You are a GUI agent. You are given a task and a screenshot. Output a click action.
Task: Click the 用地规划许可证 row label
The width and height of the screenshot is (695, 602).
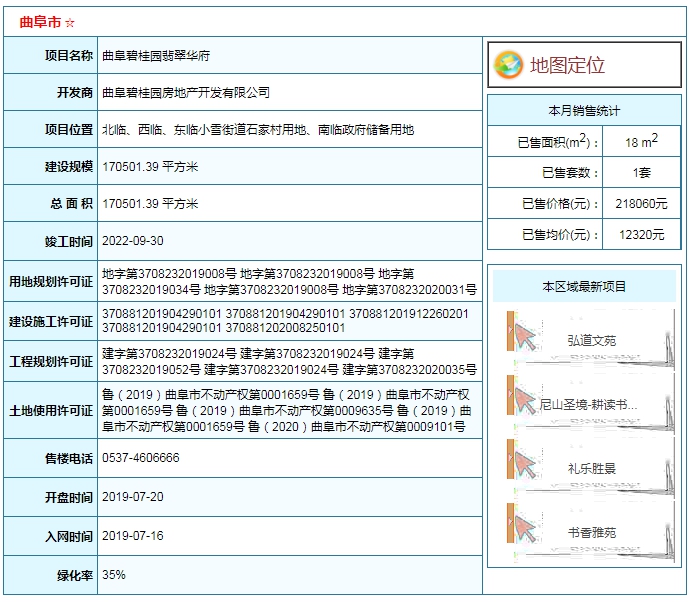coord(51,282)
